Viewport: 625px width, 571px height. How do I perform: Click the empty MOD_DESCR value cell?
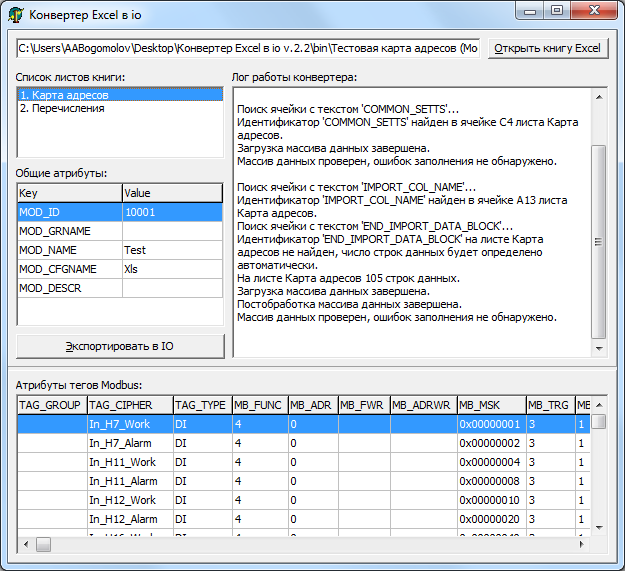click(171, 288)
